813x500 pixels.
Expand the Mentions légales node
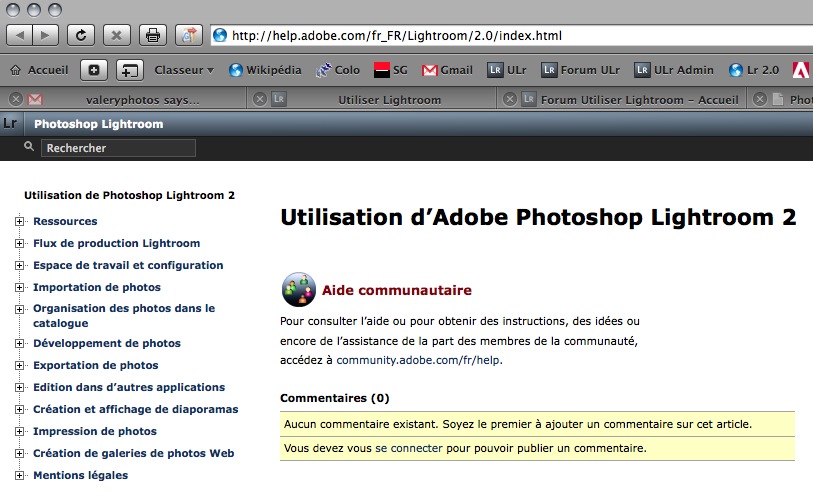(19, 476)
